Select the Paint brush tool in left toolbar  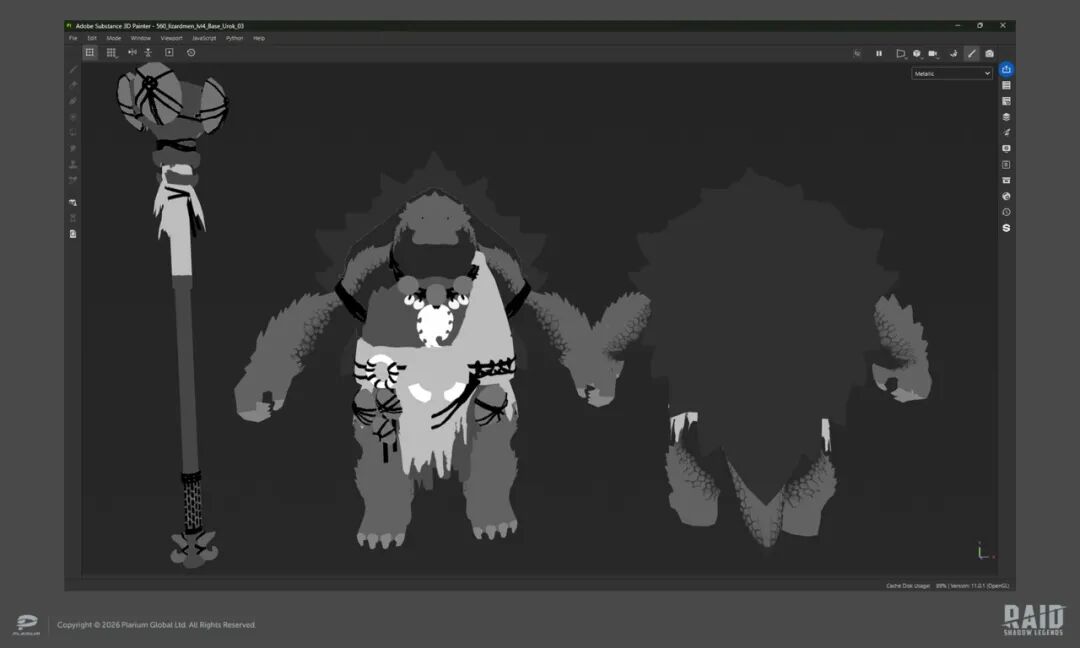coord(73,70)
